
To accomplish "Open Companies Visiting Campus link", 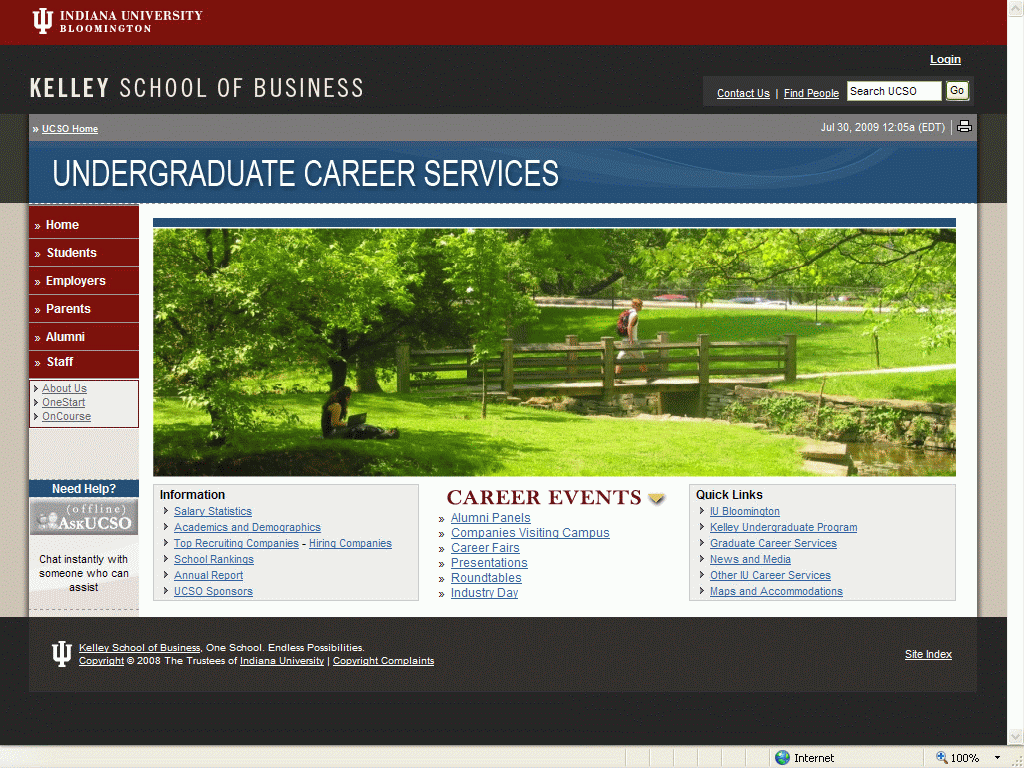I will click(x=530, y=533).
